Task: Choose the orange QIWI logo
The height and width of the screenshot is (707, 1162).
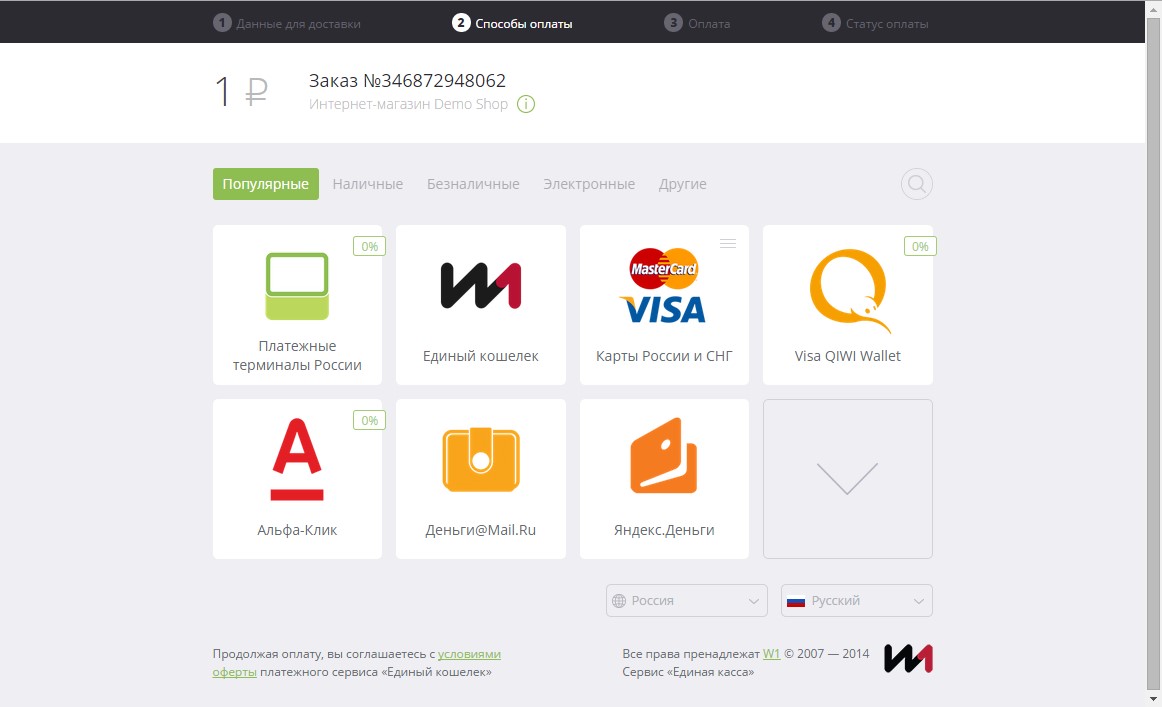Action: [849, 291]
